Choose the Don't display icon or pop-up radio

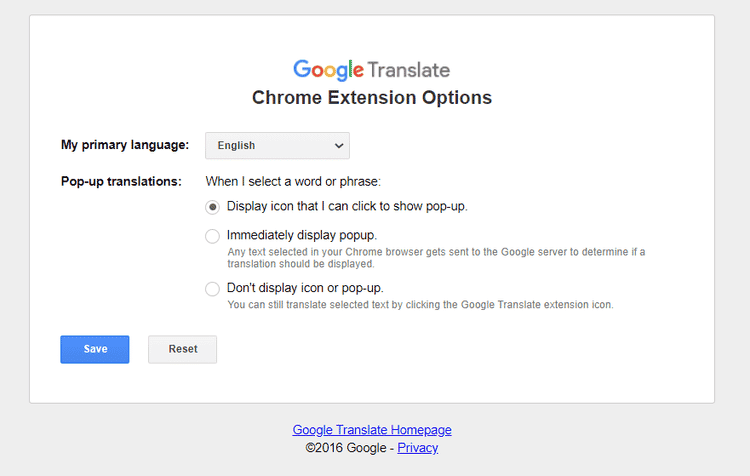[212, 289]
